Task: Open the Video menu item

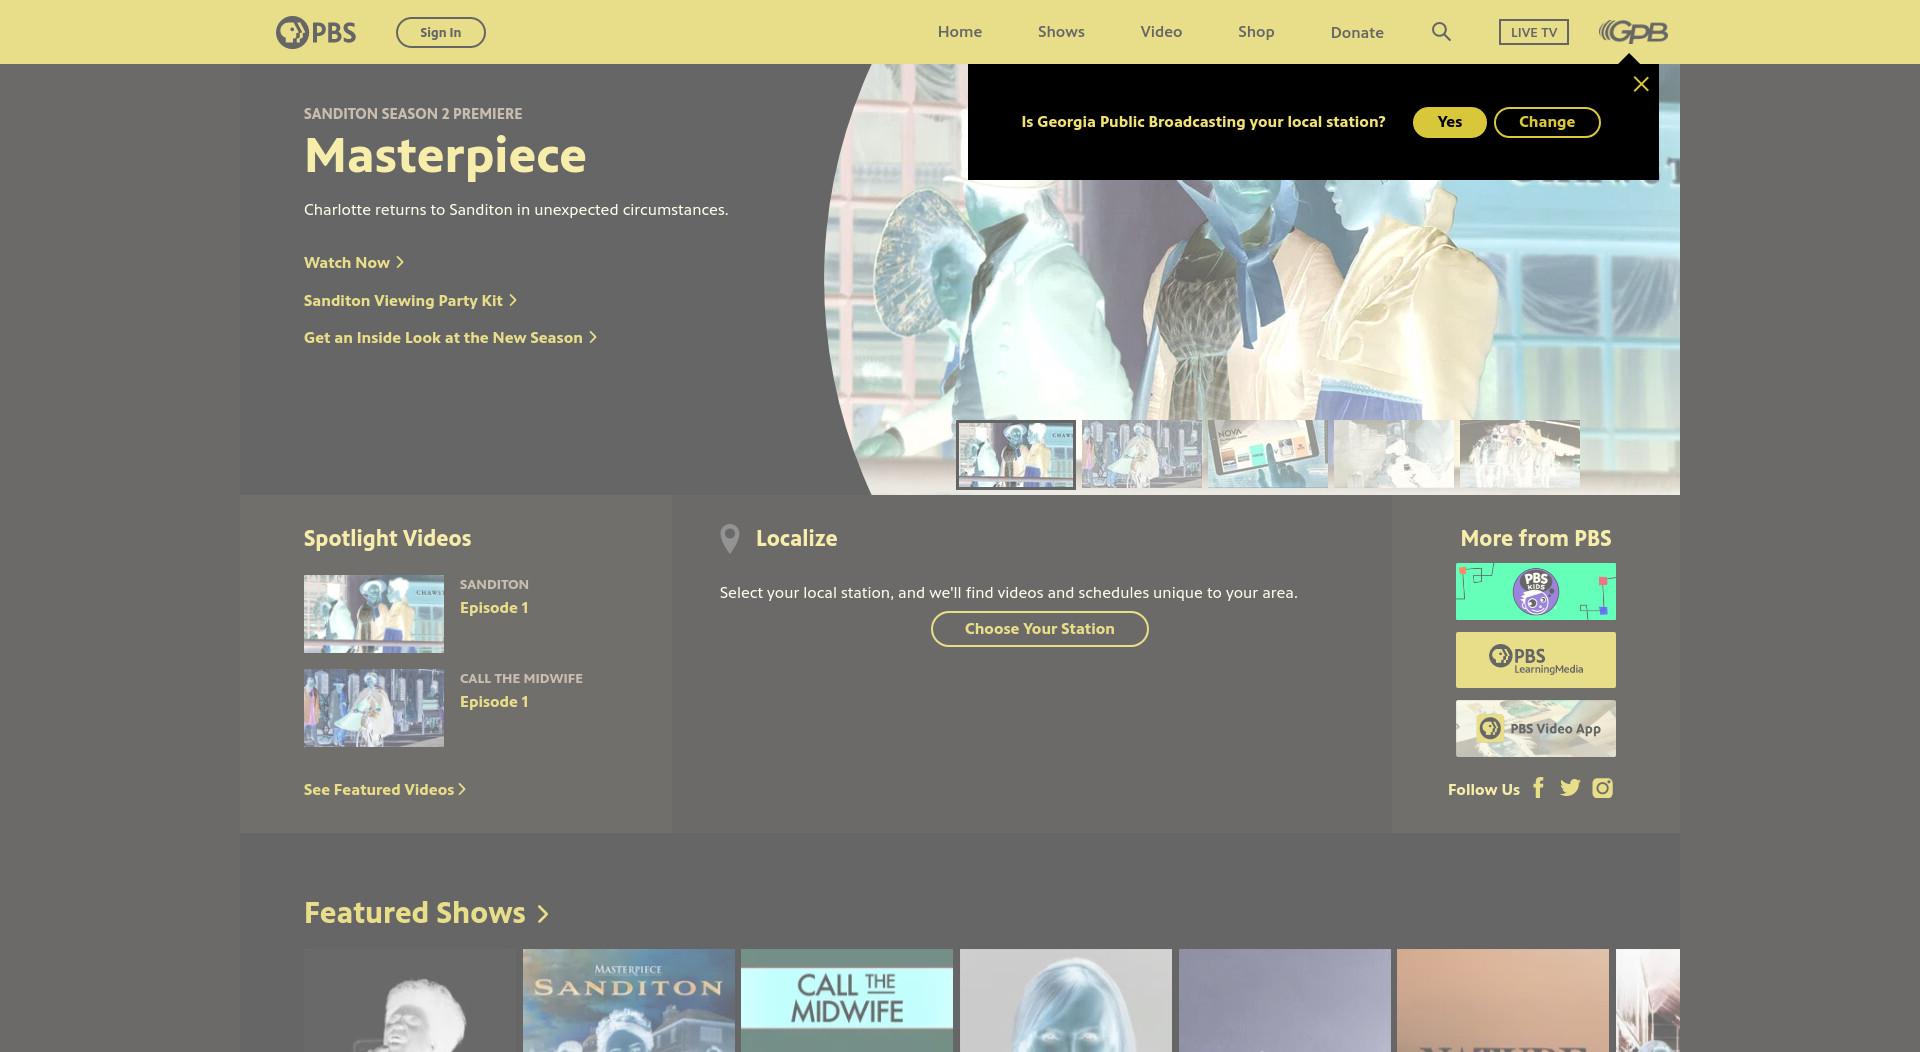Action: 1161,32
